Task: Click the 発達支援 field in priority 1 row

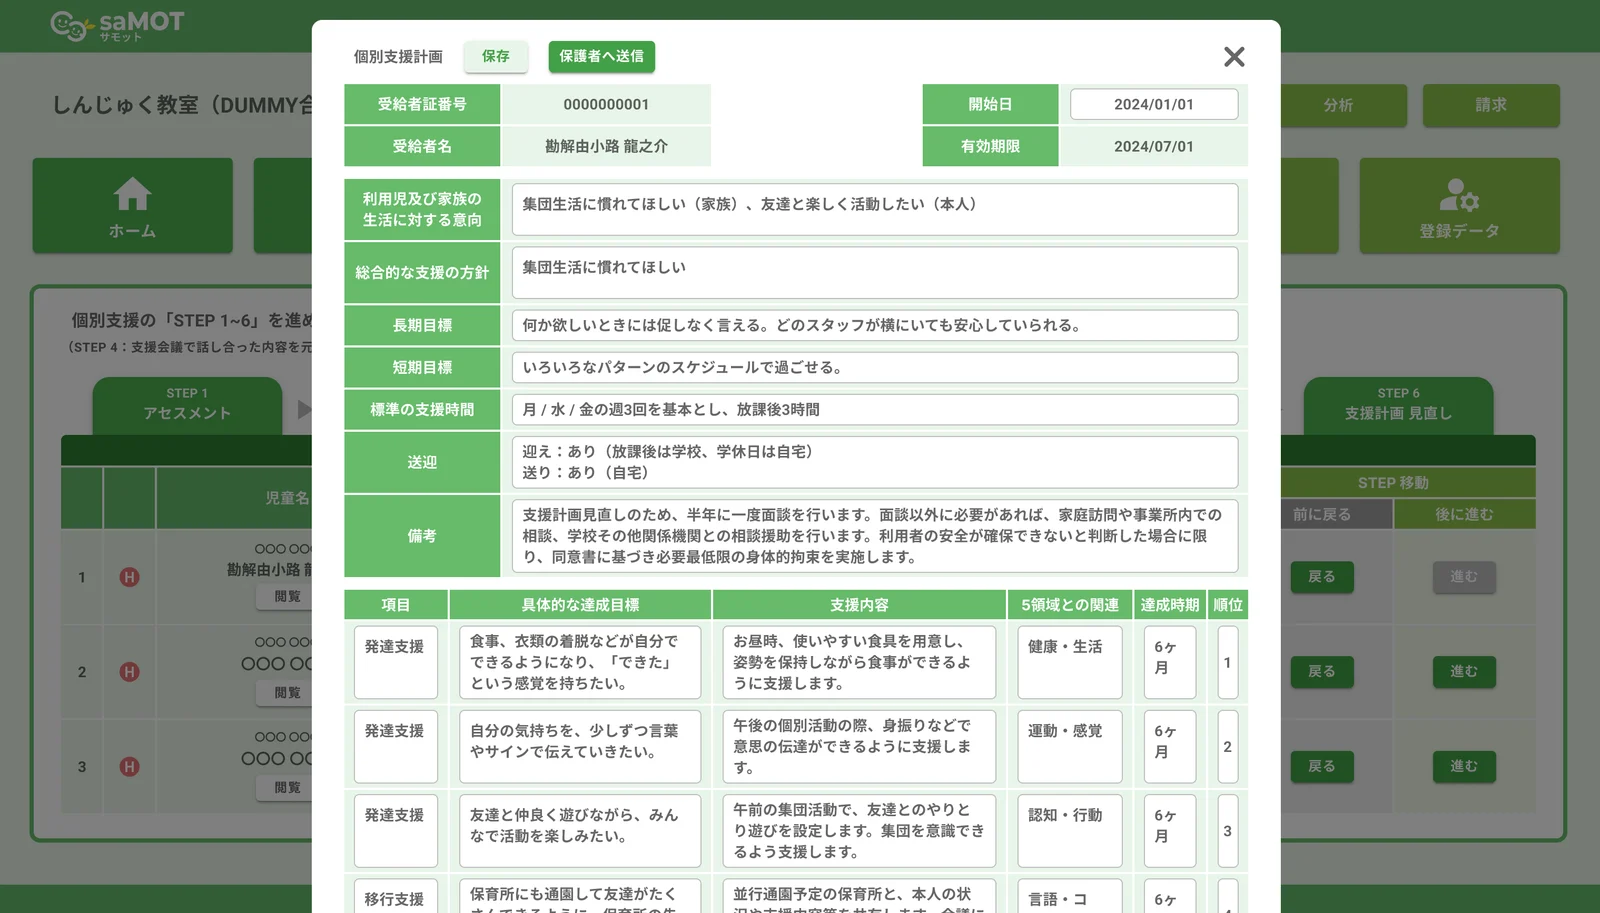Action: pyautogui.click(x=396, y=662)
